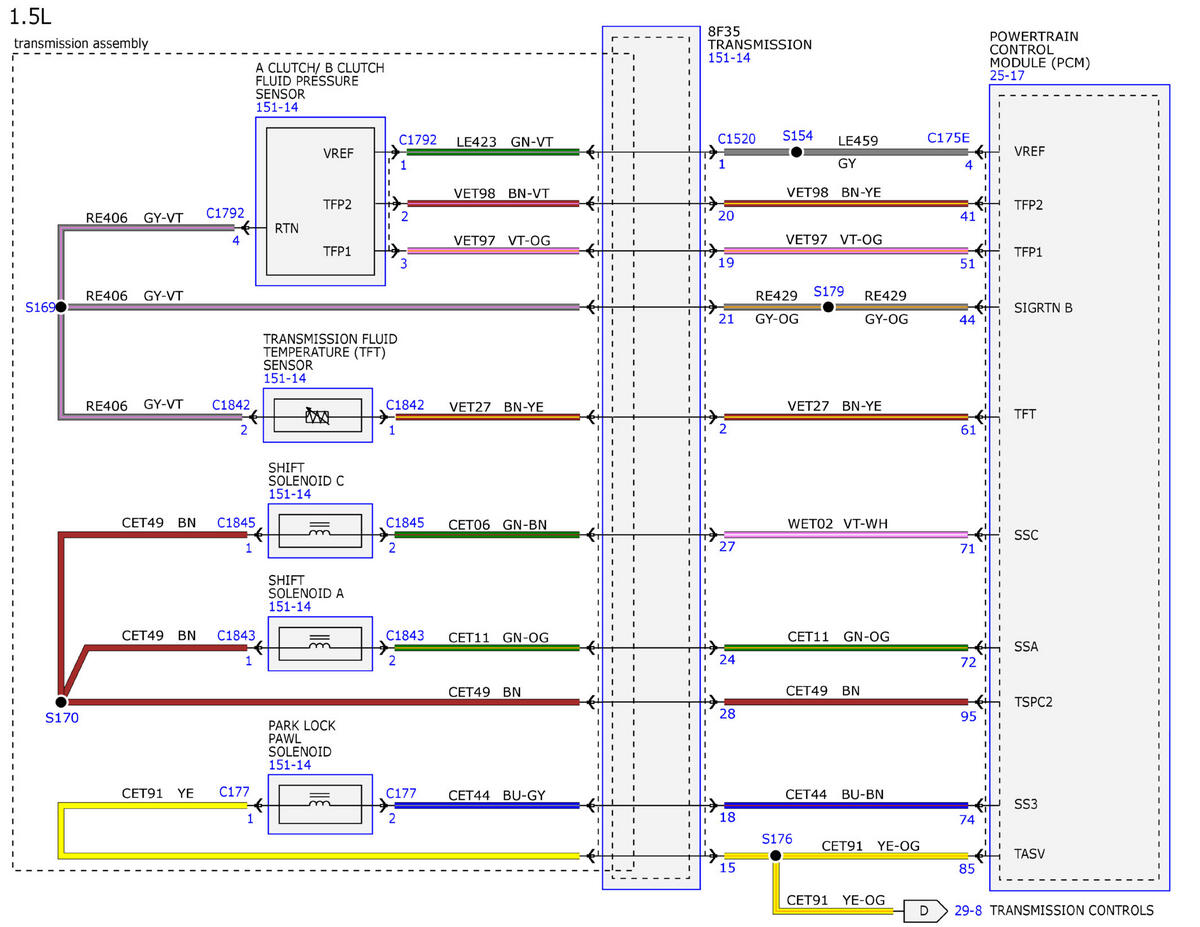The width and height of the screenshot is (1200, 927).
Task: Select the CET44 BU-BN wire label
Action: coord(835,794)
